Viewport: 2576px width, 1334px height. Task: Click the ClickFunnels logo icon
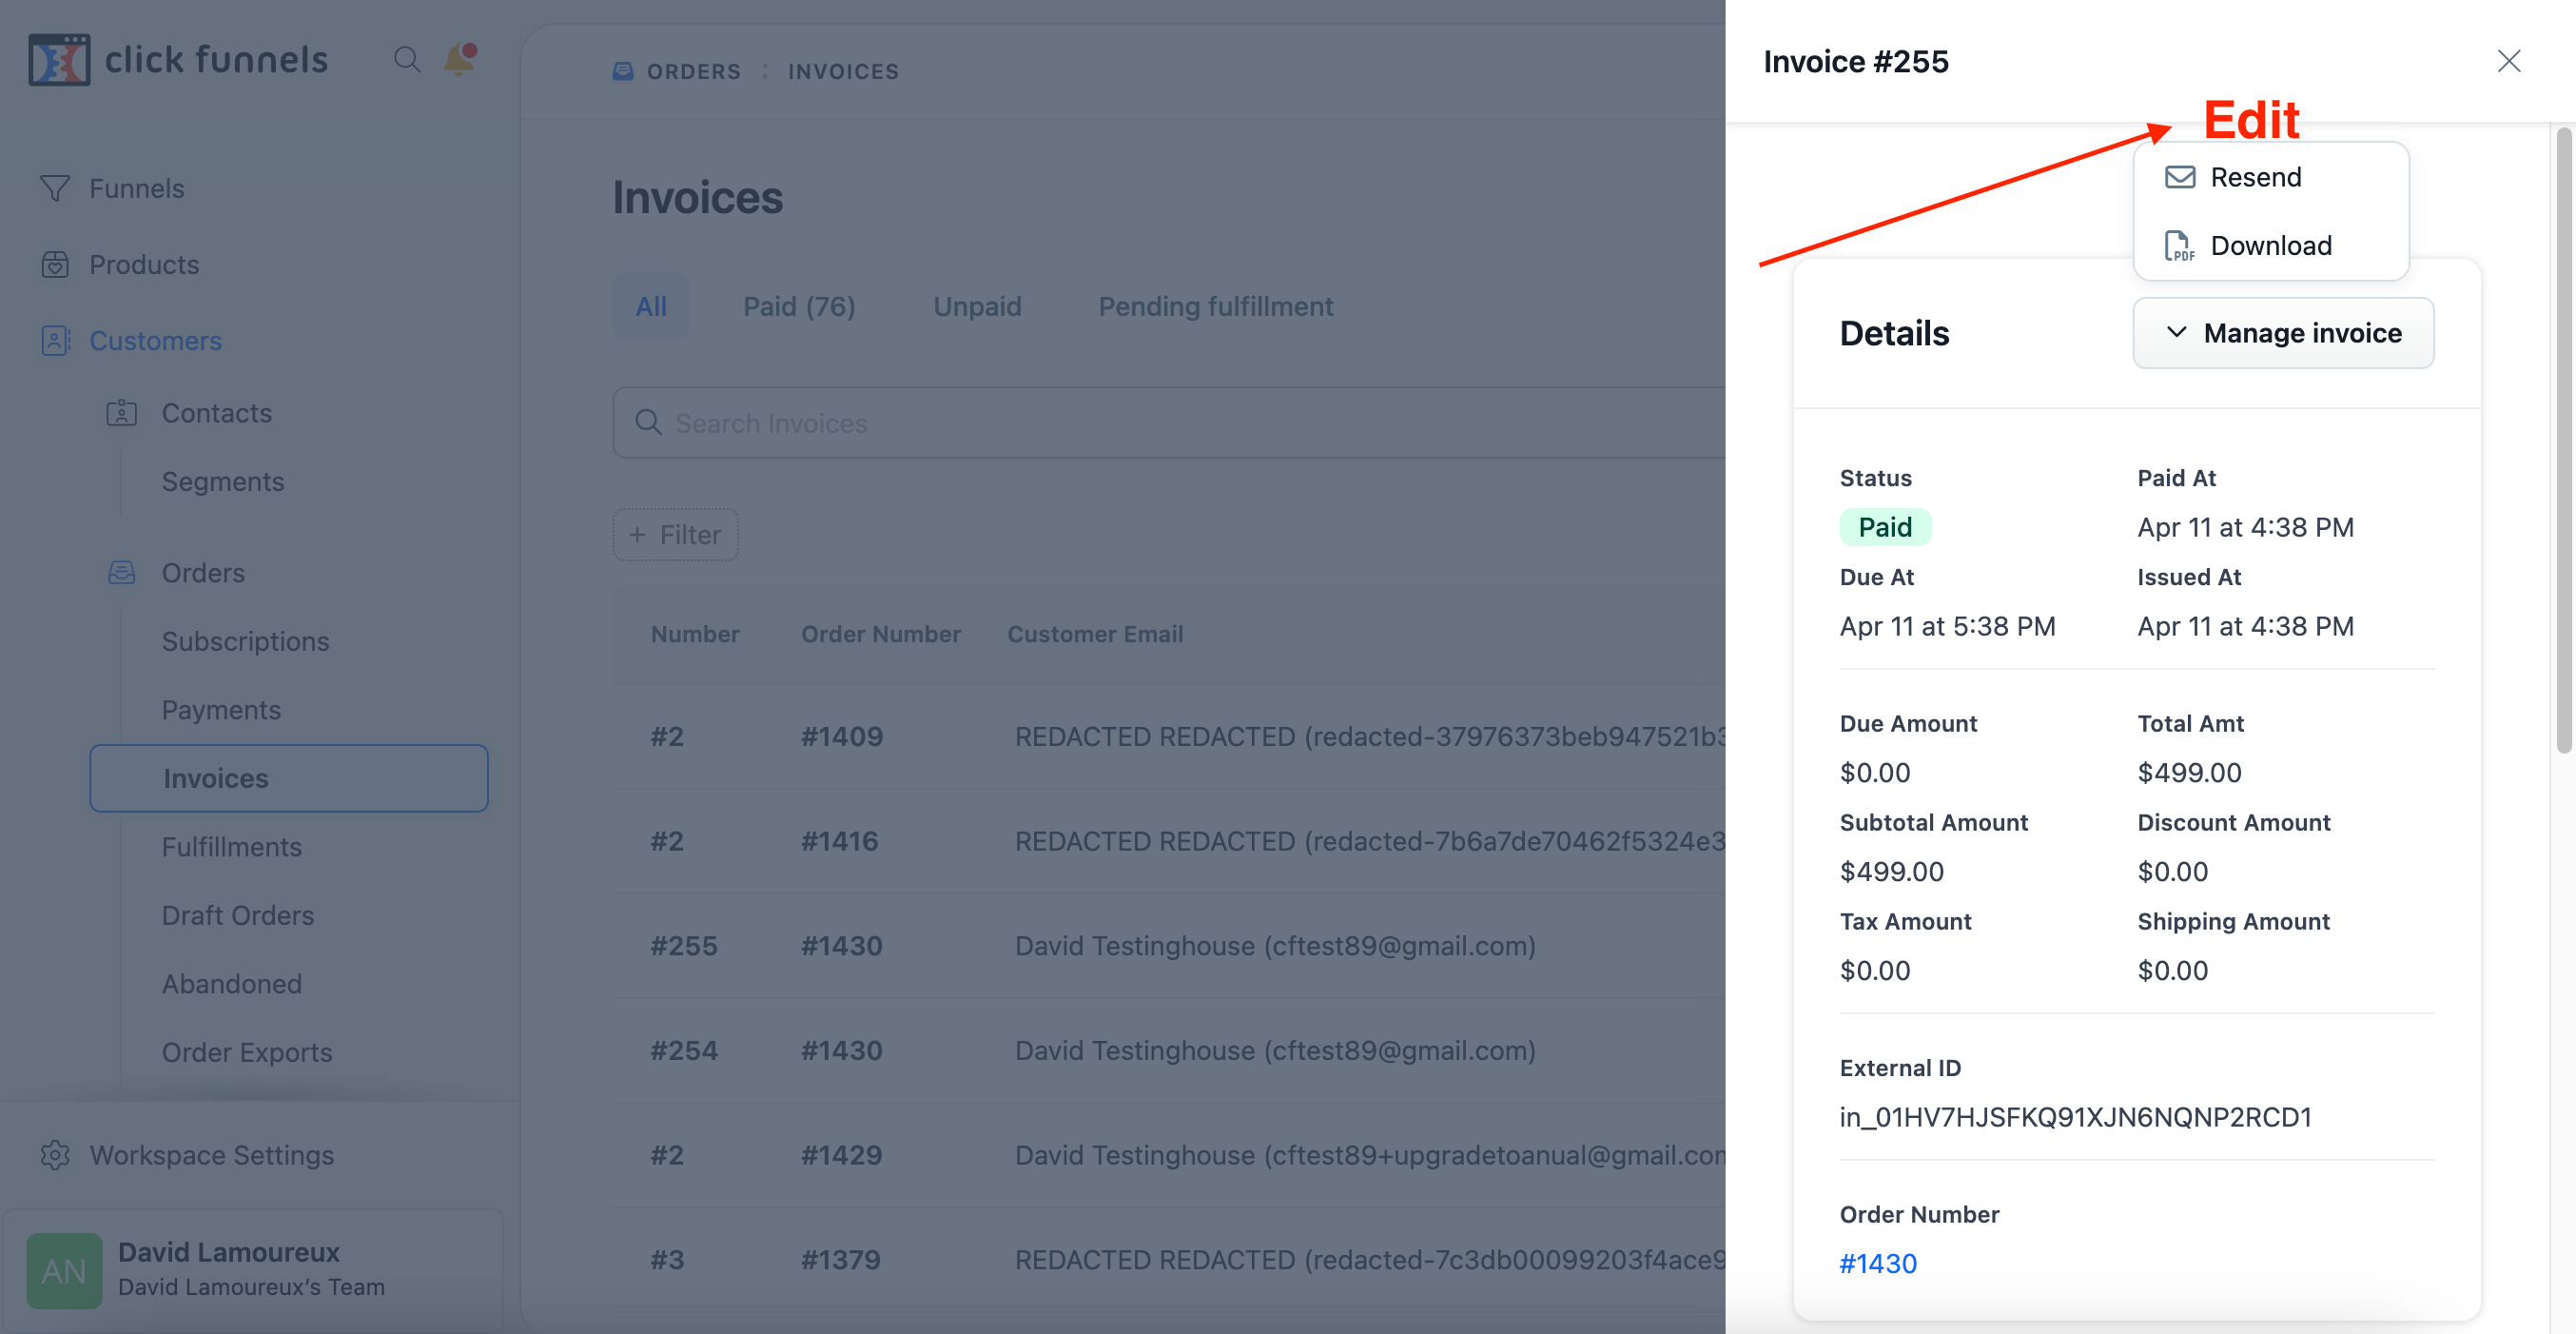pyautogui.click(x=59, y=60)
